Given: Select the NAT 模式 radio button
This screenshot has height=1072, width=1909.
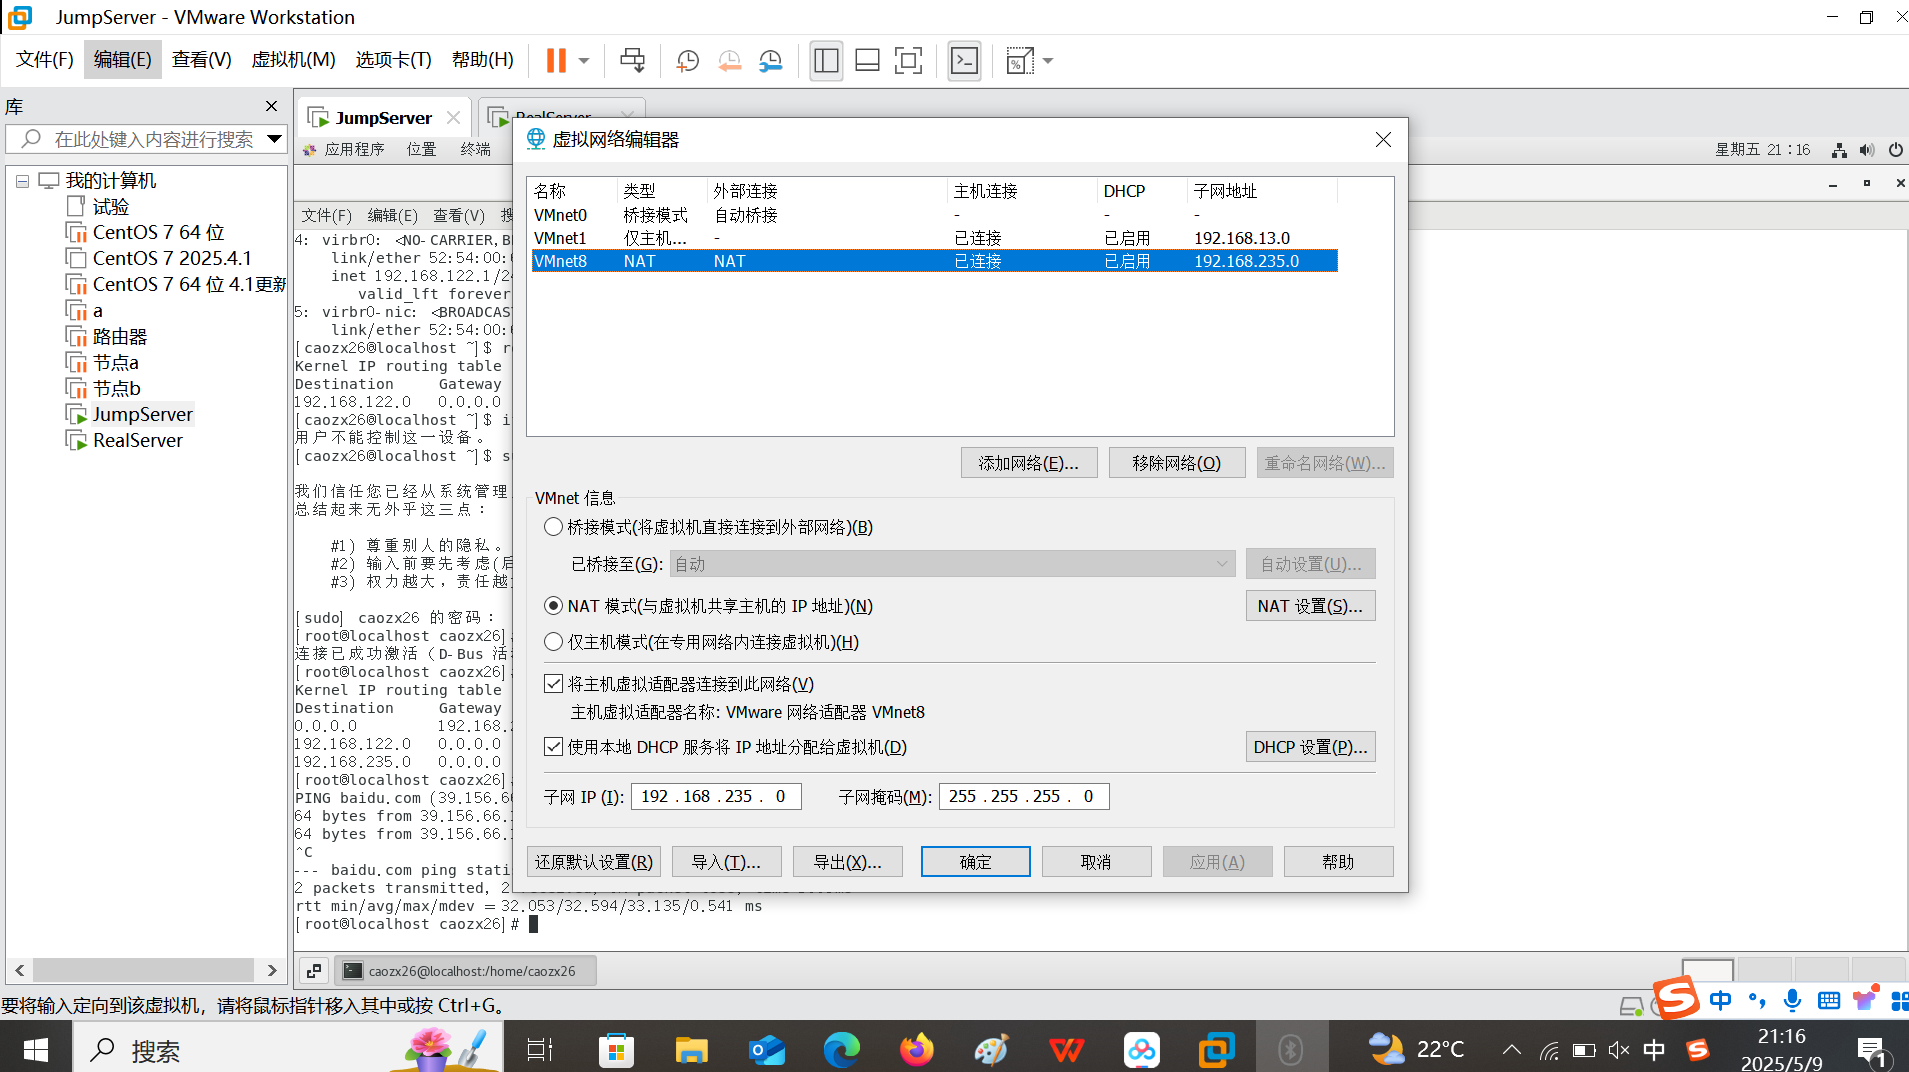Looking at the screenshot, I should (553, 606).
